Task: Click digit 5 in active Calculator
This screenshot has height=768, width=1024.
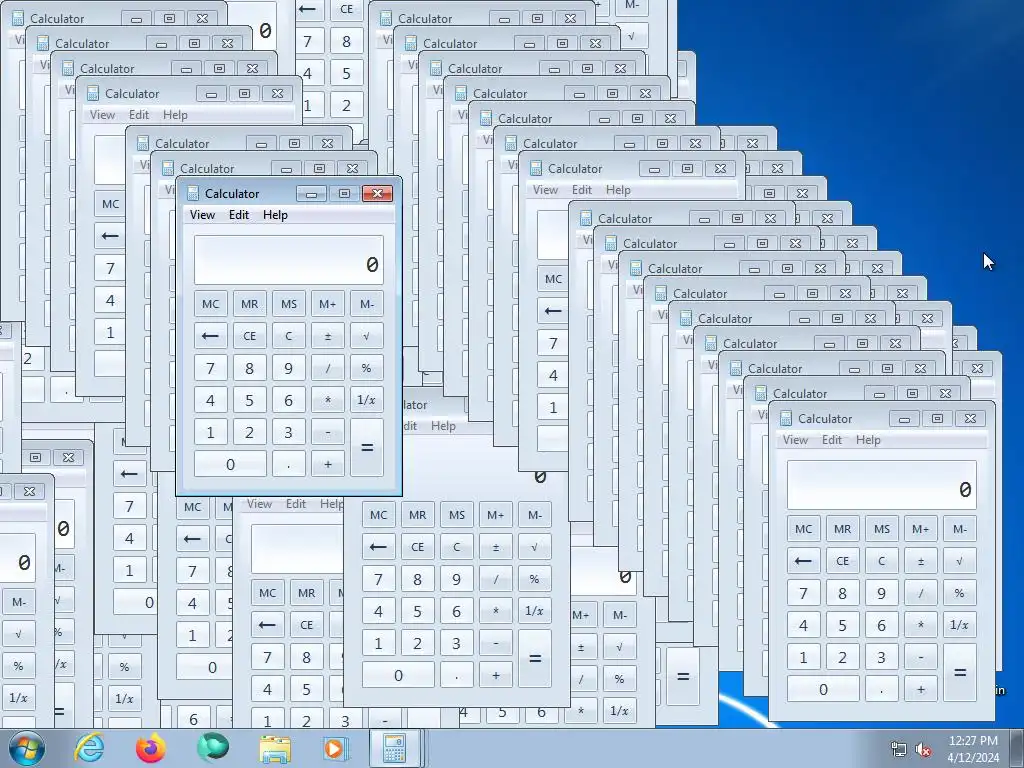Action: click(249, 400)
